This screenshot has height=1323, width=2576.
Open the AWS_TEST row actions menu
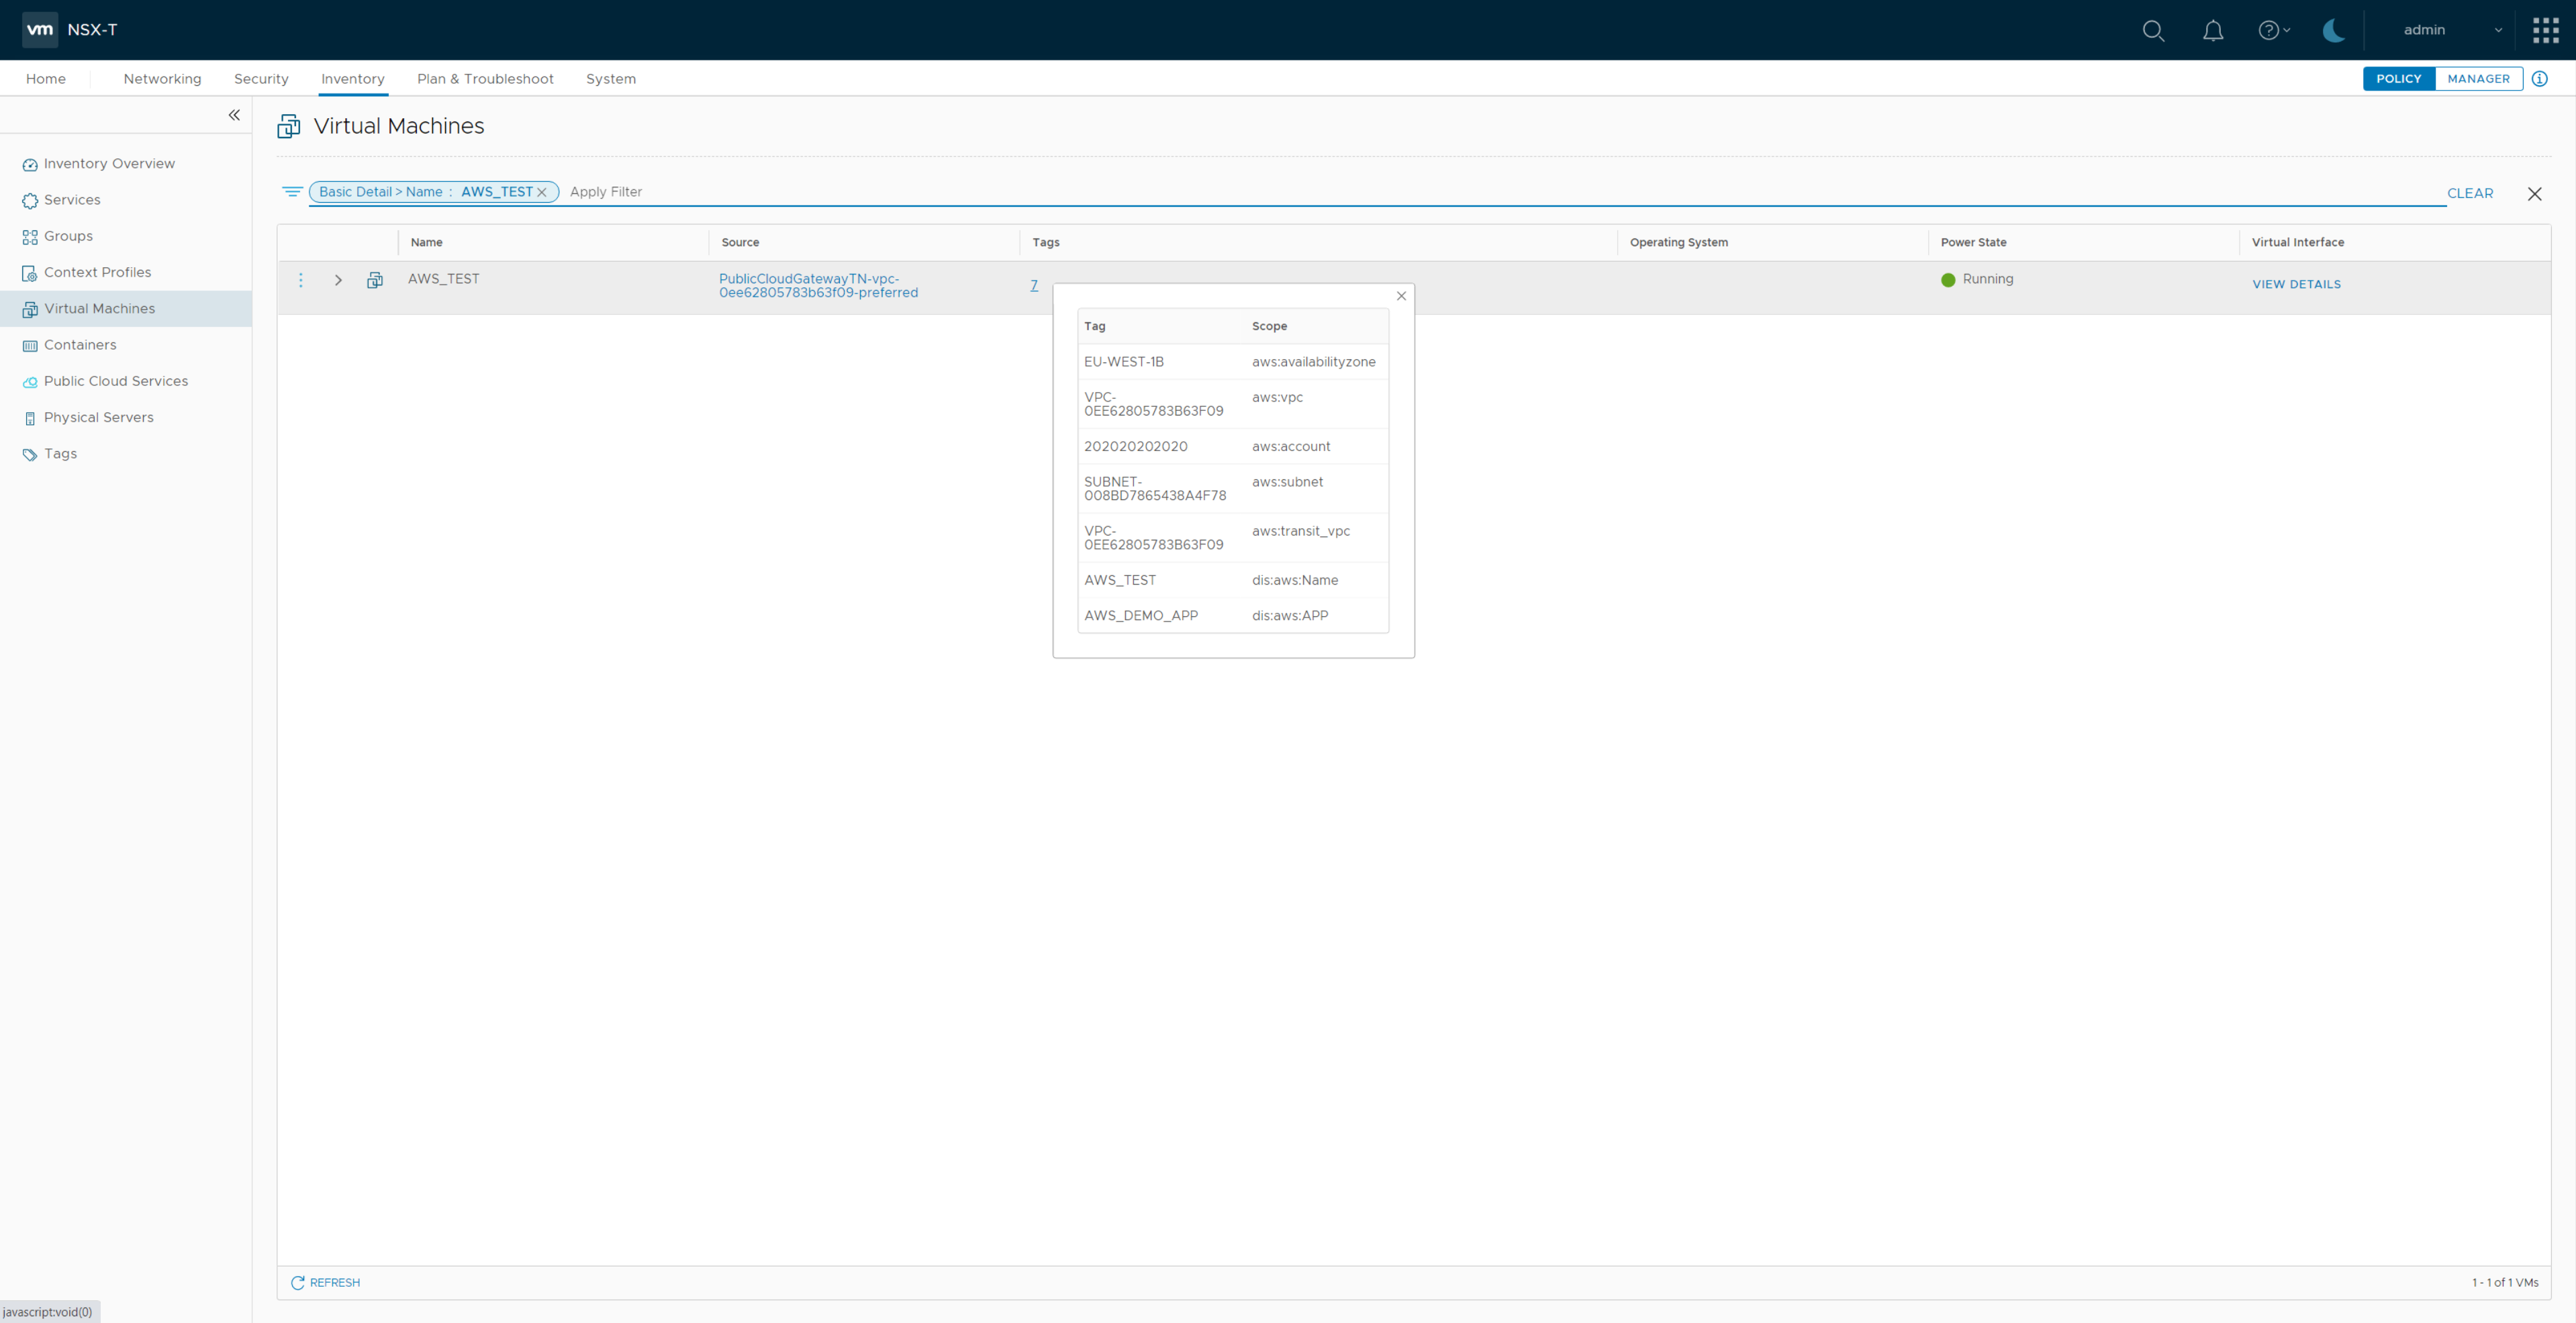[300, 280]
